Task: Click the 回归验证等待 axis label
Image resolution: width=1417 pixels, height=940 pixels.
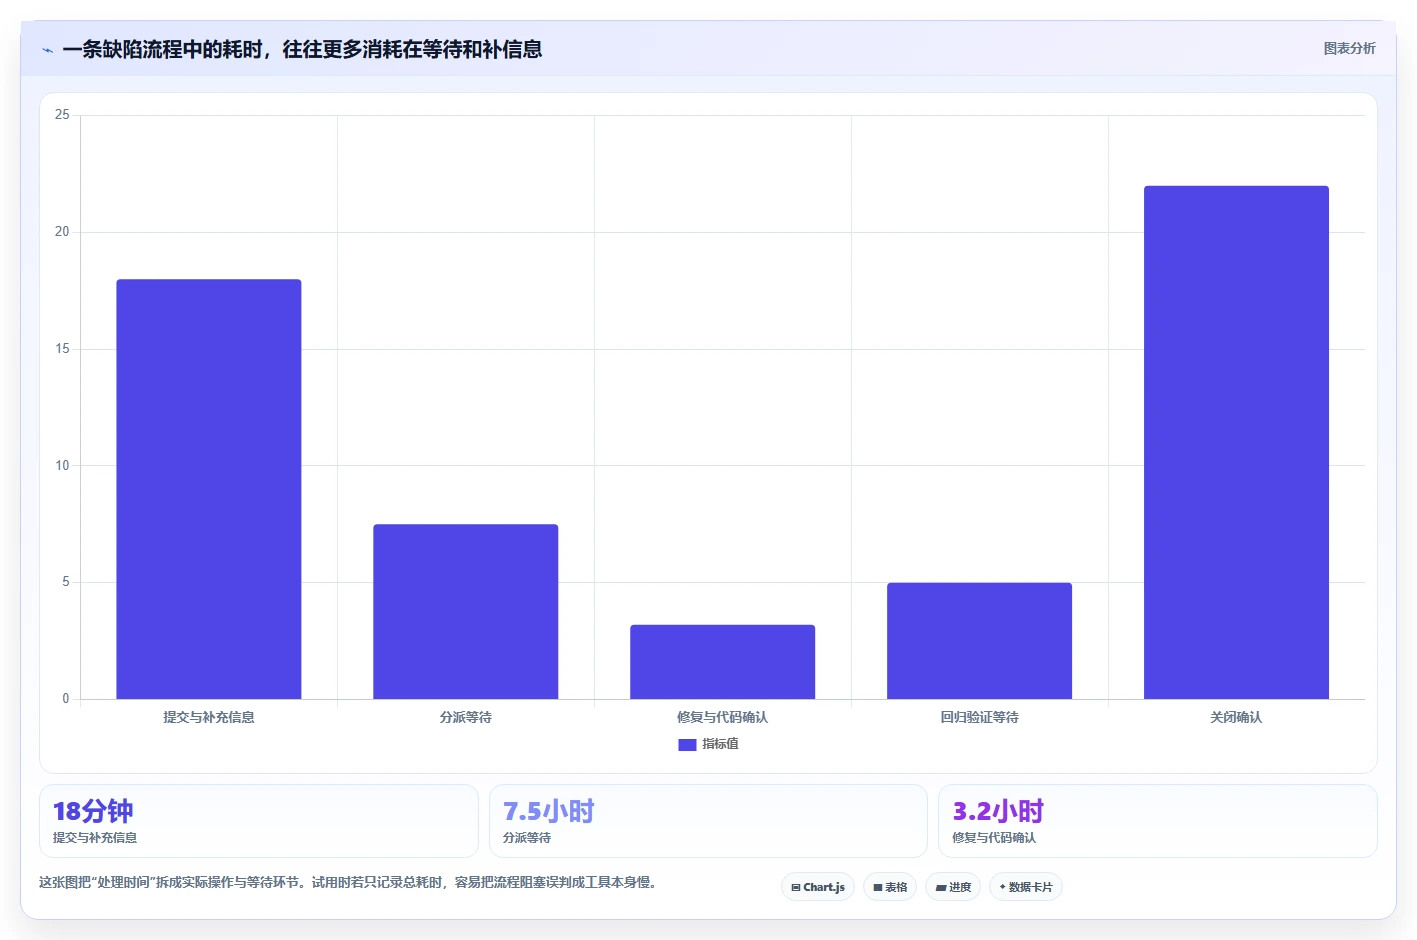Action: point(979,717)
